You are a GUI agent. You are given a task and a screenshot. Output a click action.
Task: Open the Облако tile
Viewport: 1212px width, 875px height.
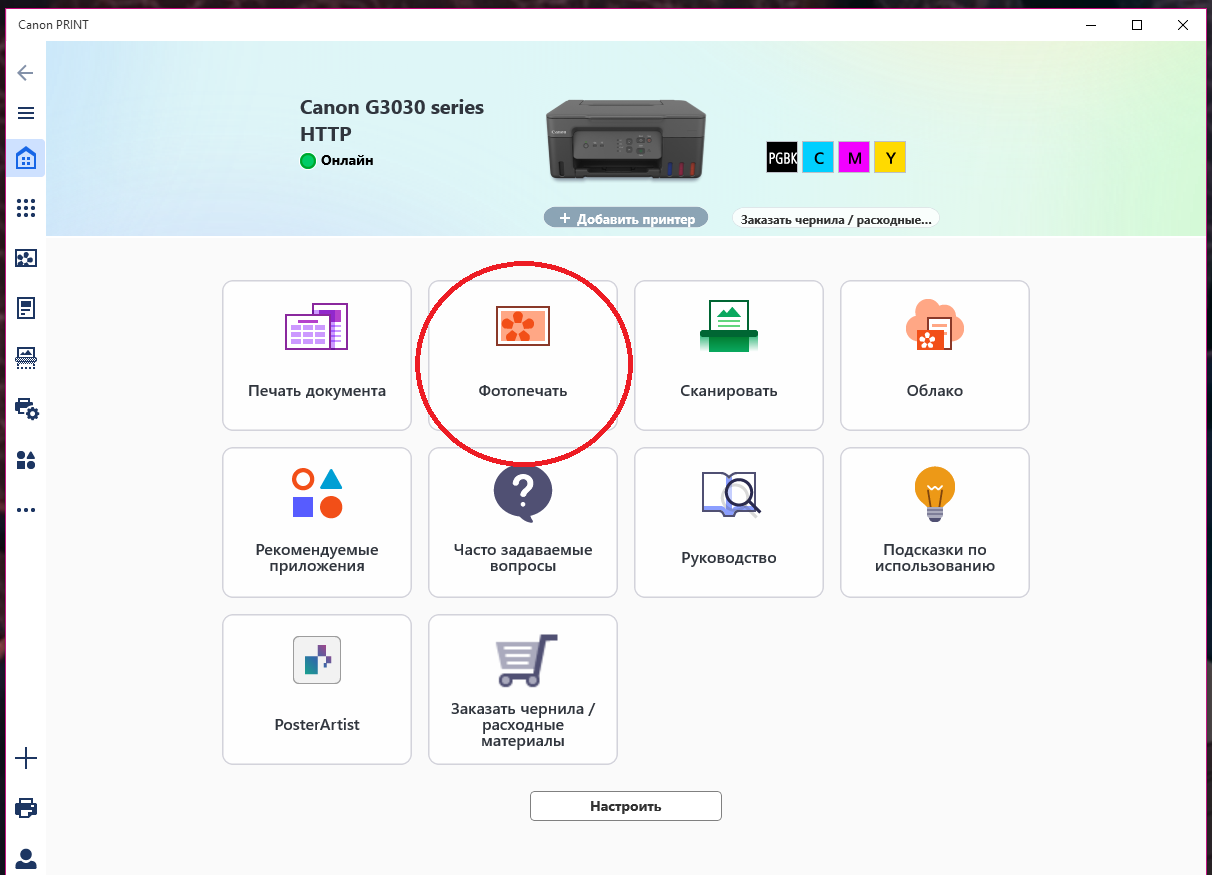click(x=935, y=355)
